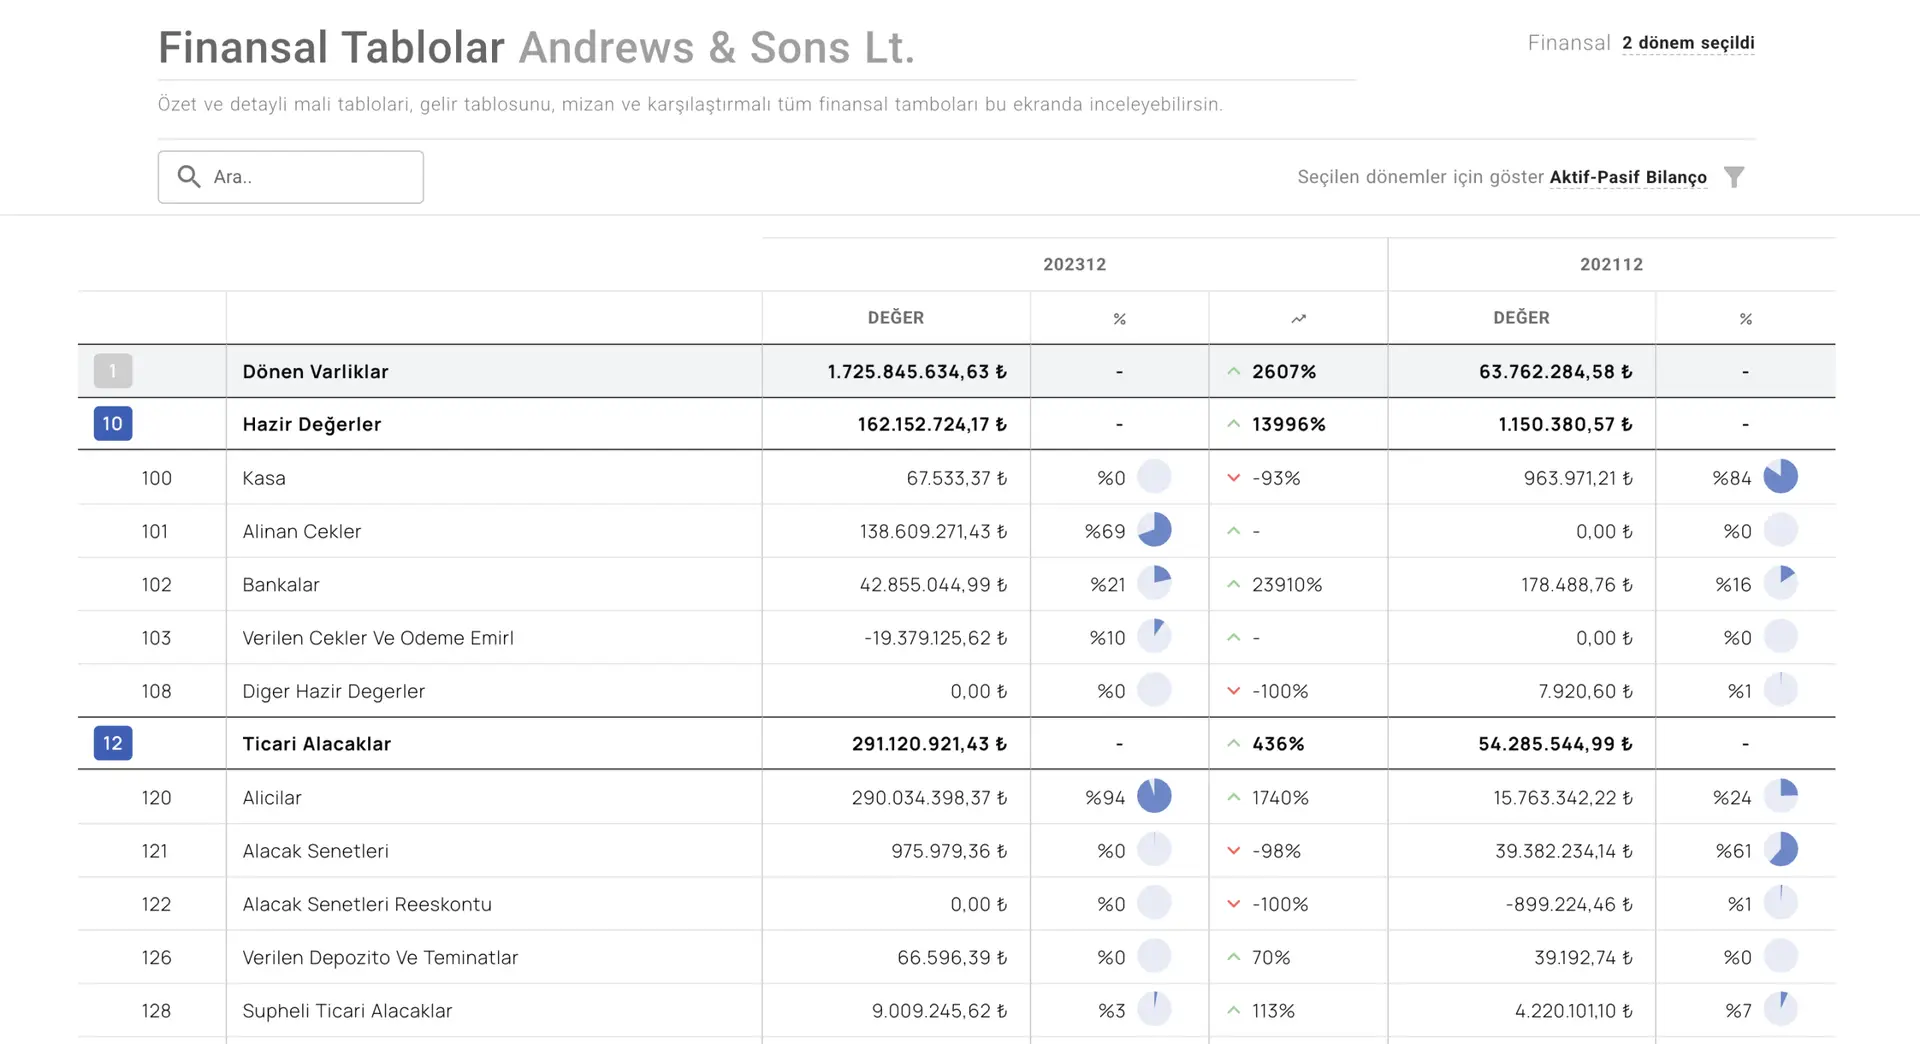
Task: Open the Aktif-Pasif Bilanço dropdown
Action: coord(1627,177)
